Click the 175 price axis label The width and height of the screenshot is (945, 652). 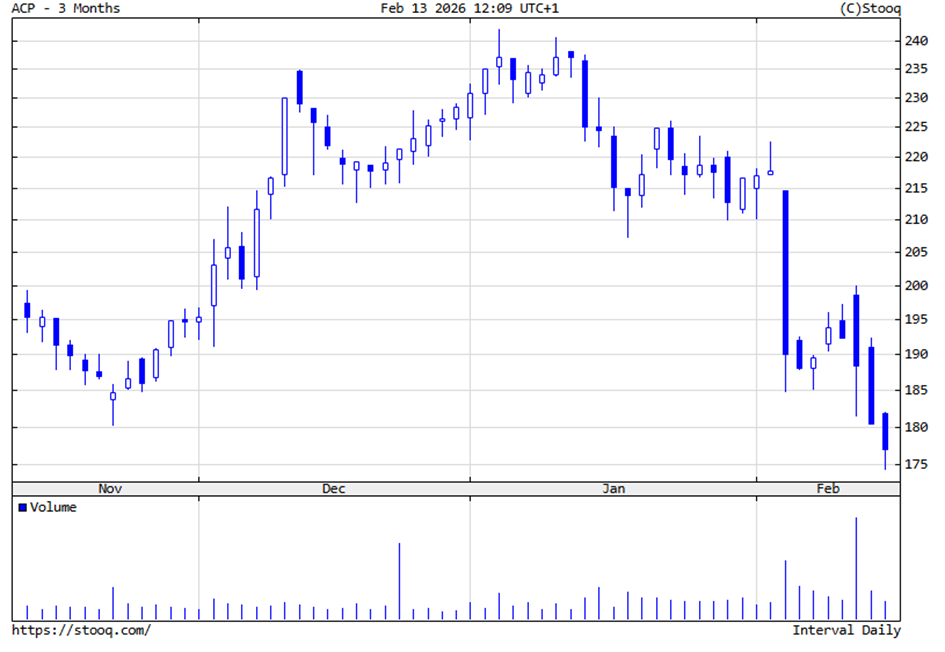[x=916, y=464]
